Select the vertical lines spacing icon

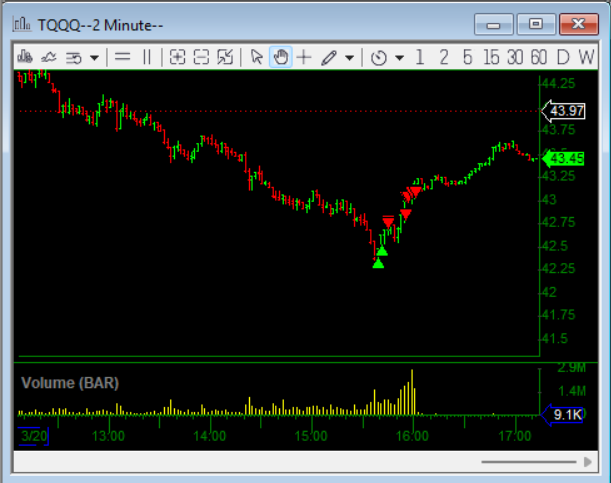[147, 57]
